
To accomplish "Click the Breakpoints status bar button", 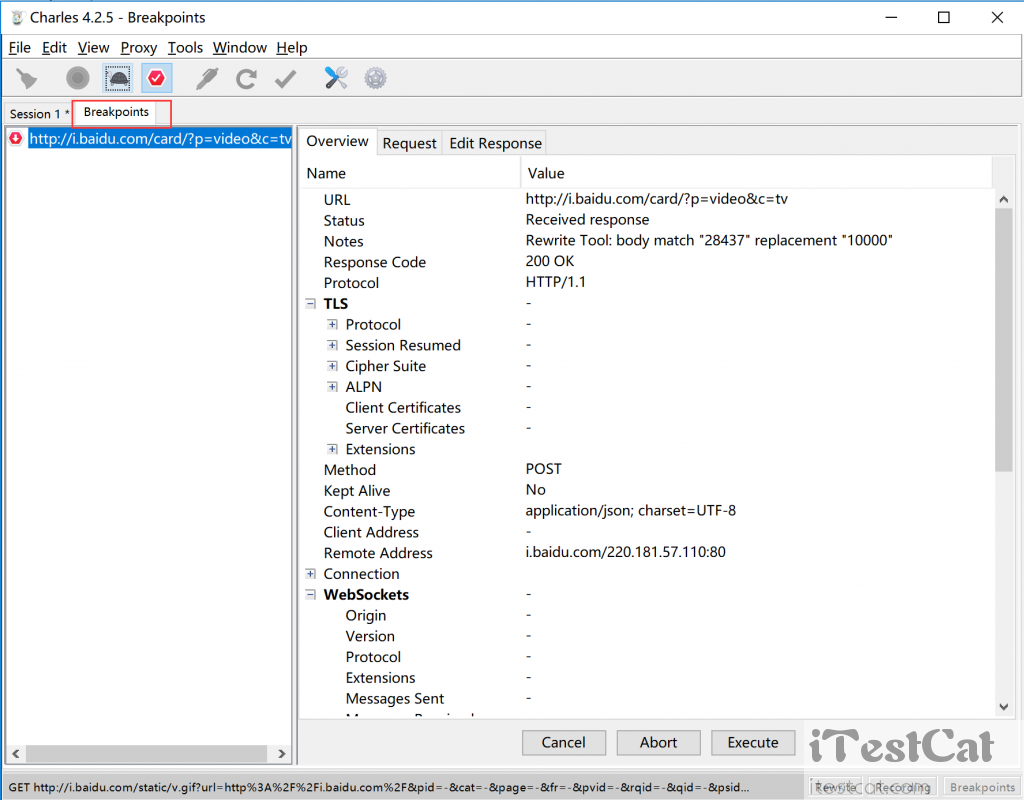I will 982,787.
